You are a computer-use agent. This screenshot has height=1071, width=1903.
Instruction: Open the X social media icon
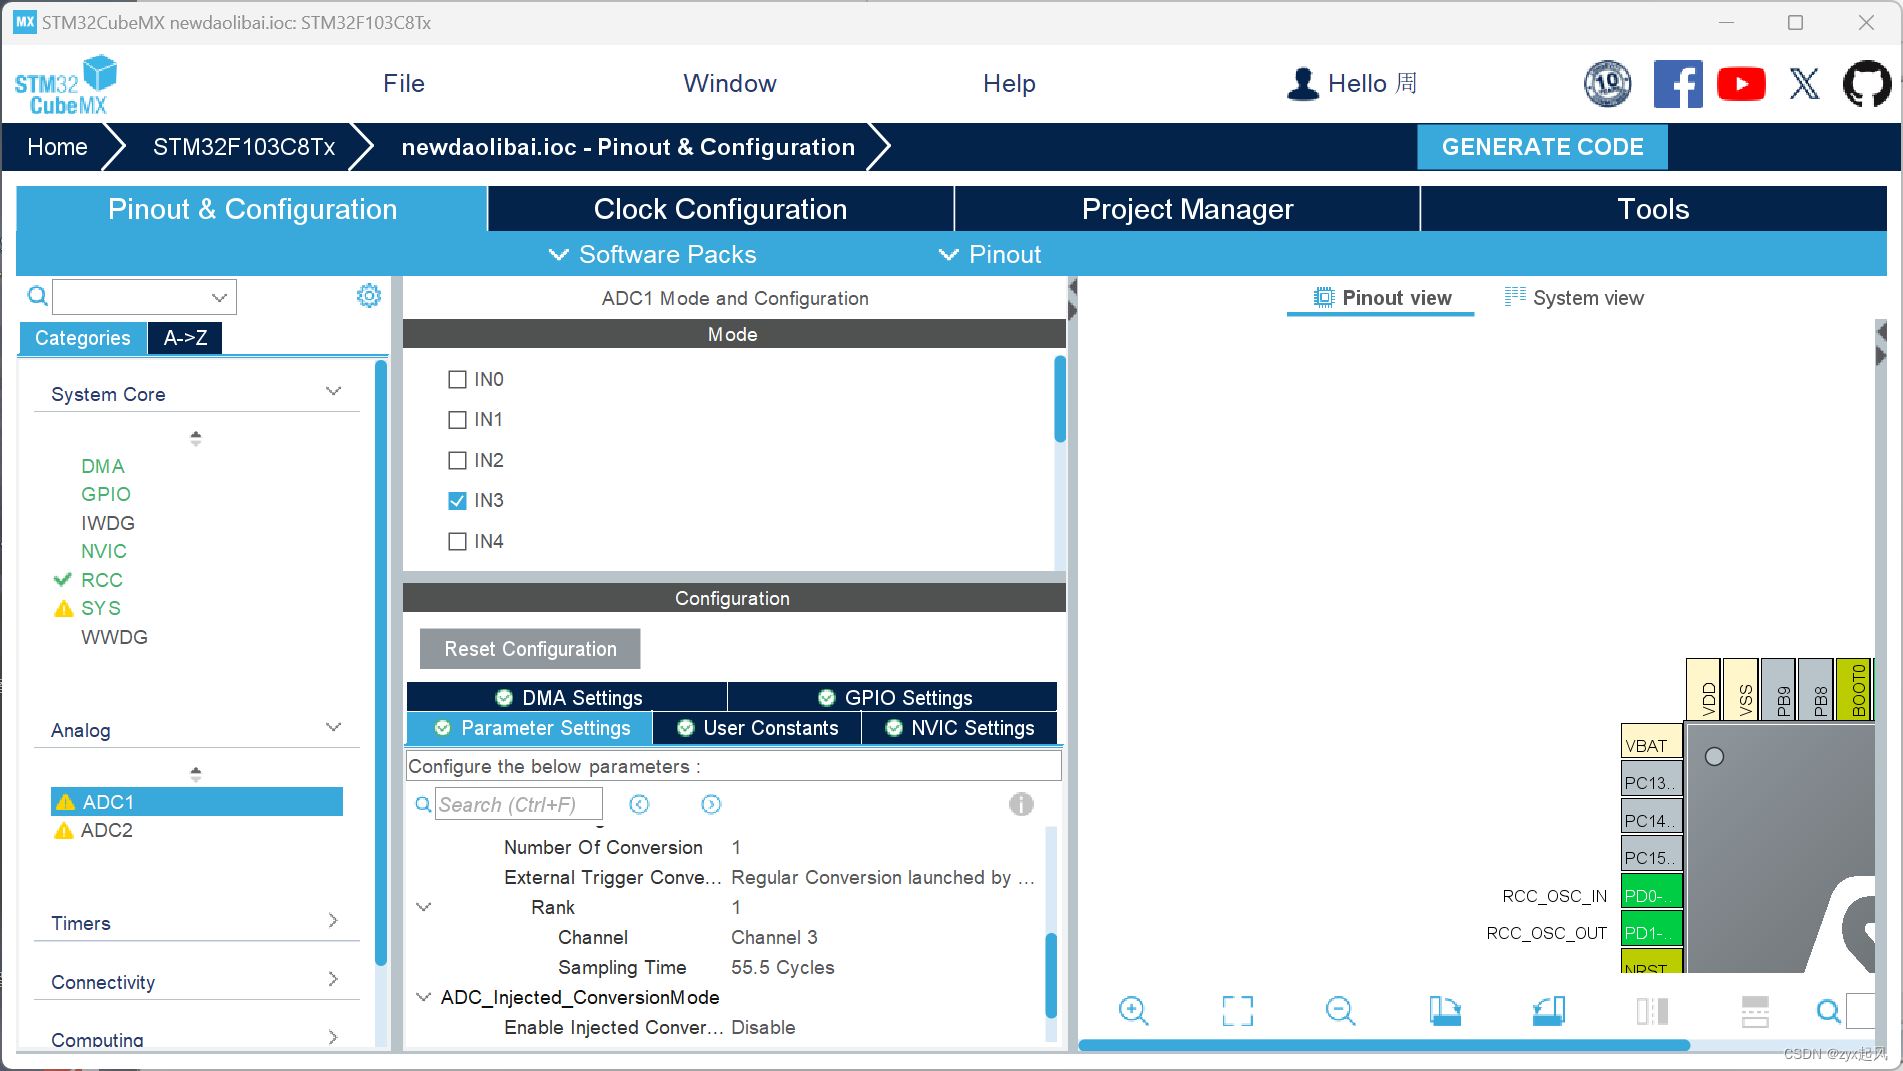[x=1804, y=84]
